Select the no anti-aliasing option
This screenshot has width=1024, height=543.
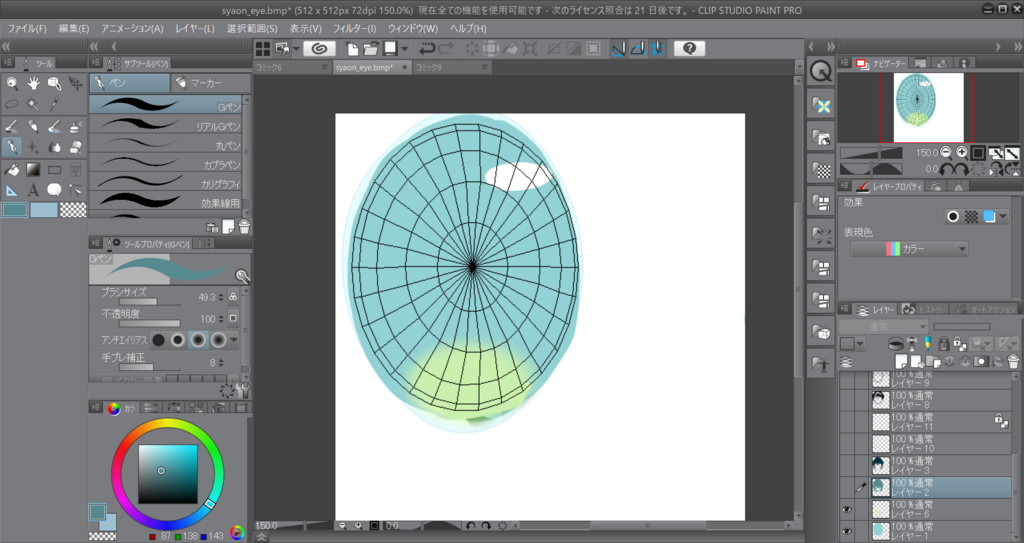pos(158,340)
